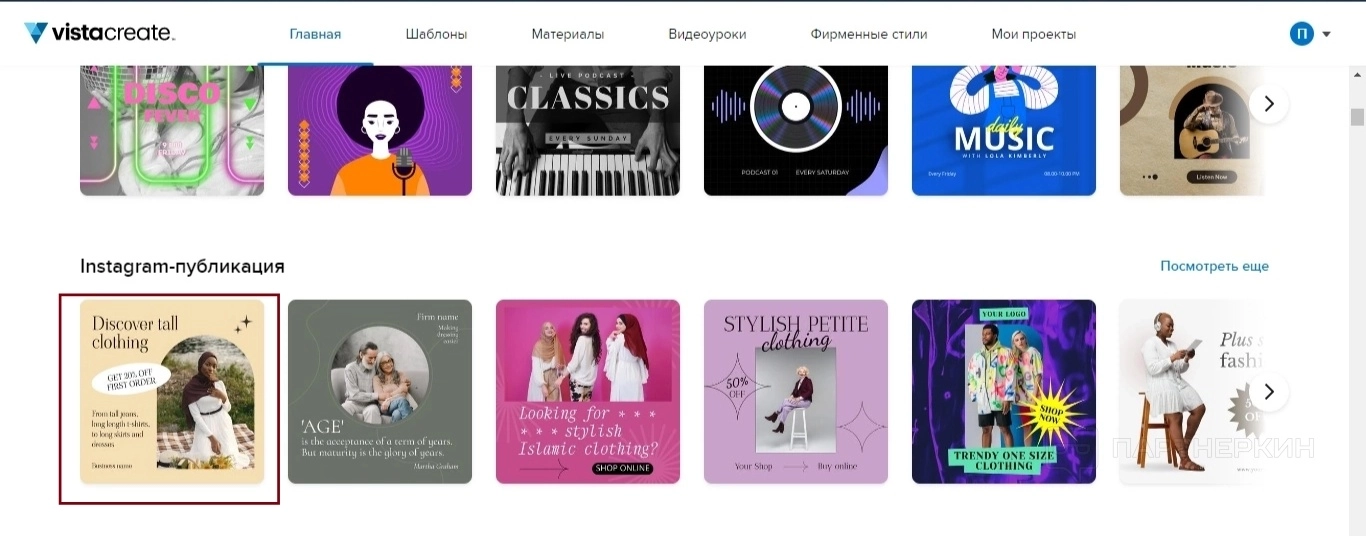This screenshot has width=1366, height=536.
Task: Select Stylish Petite clothing template
Action: pos(796,392)
